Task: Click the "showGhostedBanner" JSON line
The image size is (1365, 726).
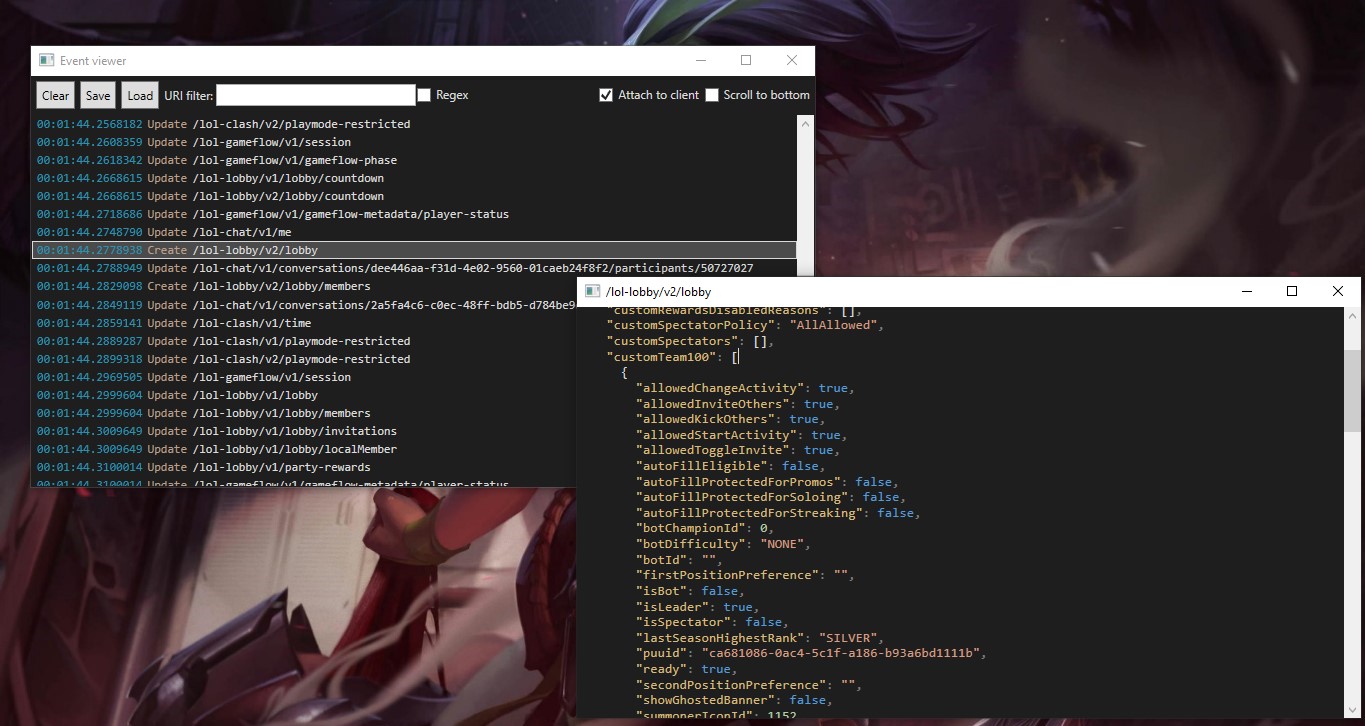Action: point(734,700)
